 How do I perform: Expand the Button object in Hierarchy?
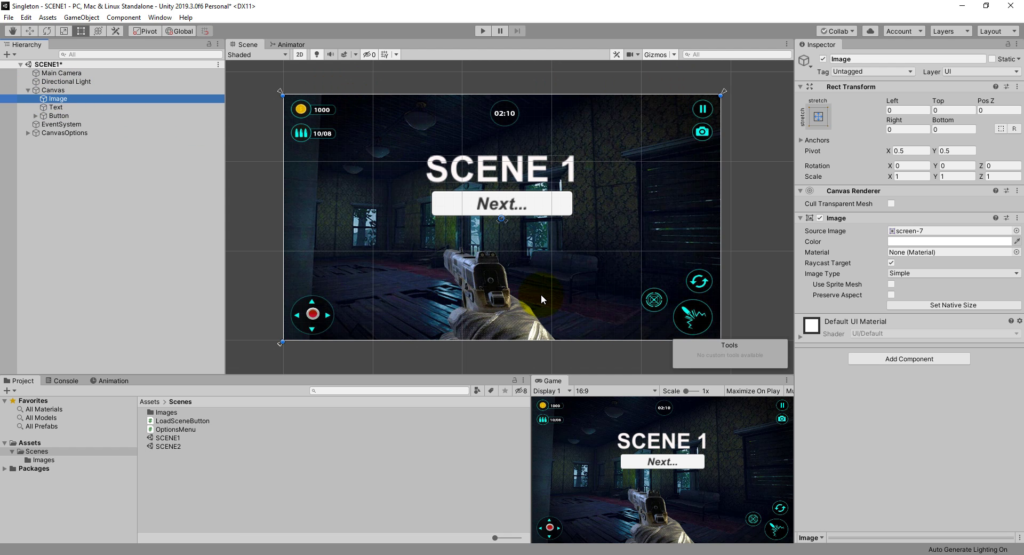(x=35, y=116)
